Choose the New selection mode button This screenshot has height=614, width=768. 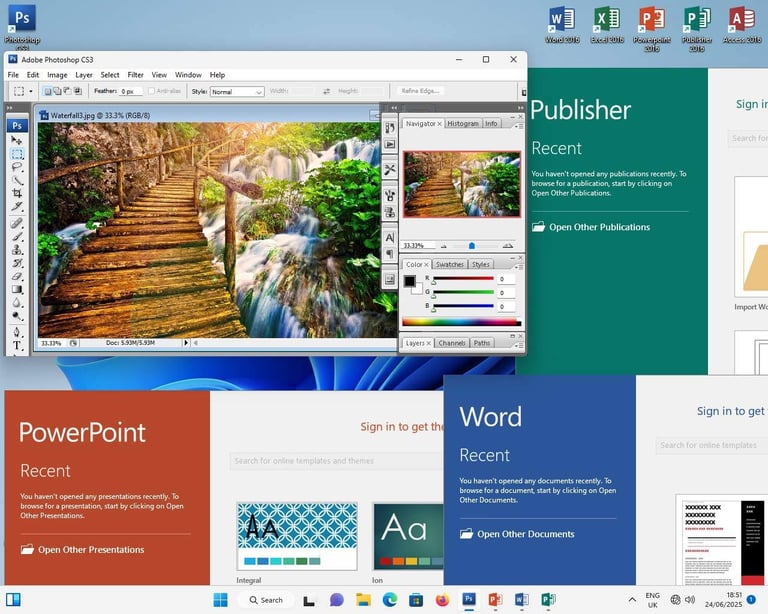48,91
